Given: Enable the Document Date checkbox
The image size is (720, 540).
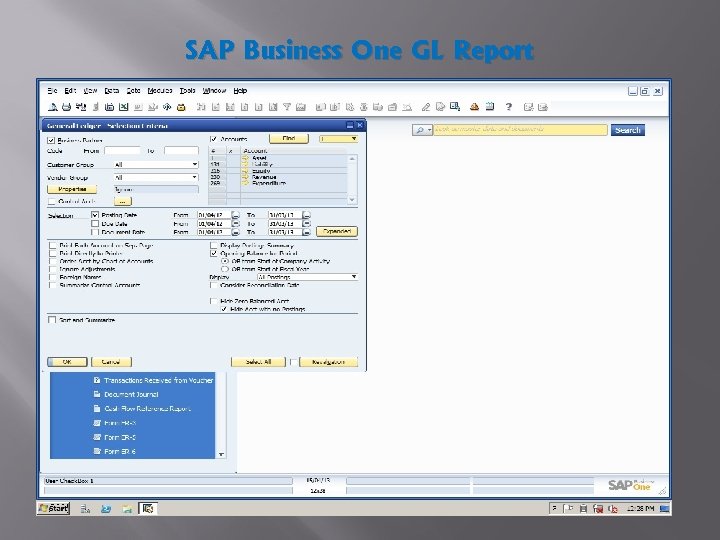Looking at the screenshot, I should [95, 232].
